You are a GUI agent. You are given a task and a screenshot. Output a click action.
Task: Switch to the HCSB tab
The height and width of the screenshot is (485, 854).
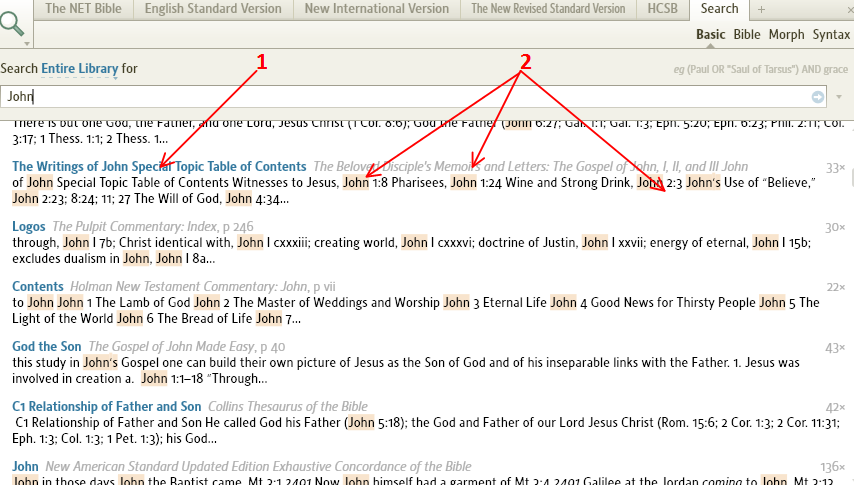[662, 9]
